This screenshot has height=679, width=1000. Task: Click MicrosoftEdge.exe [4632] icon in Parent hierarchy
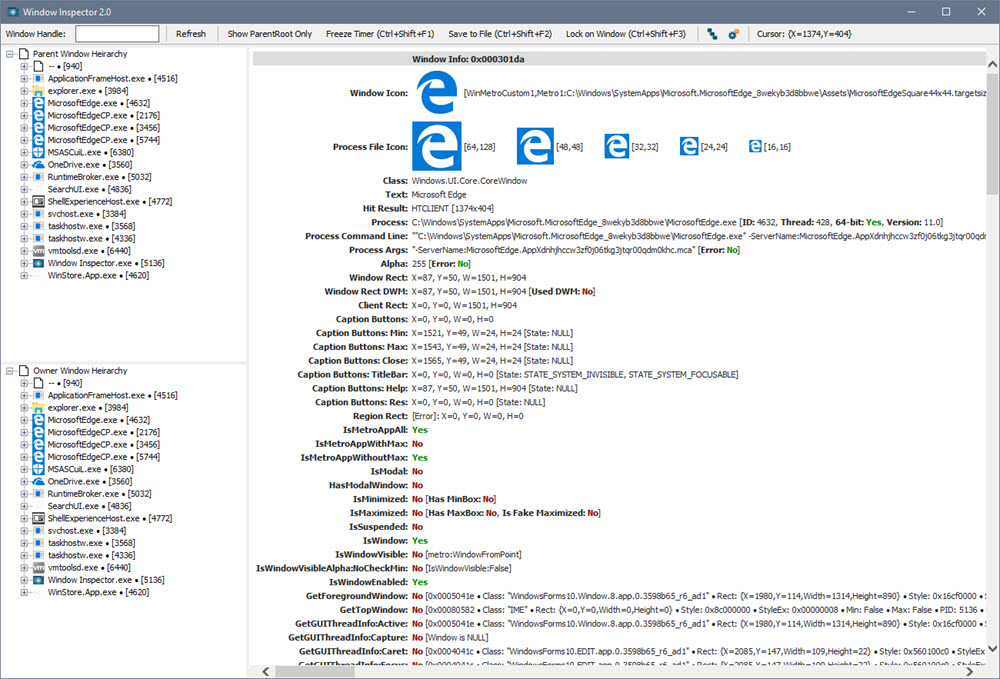[x=38, y=103]
